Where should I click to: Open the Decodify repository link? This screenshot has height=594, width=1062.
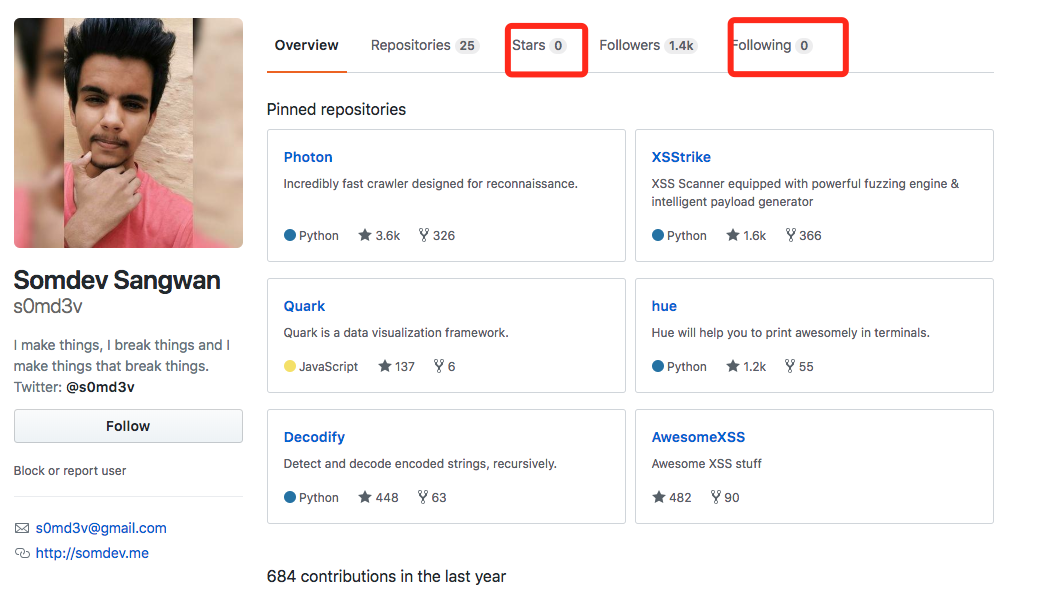click(x=314, y=437)
